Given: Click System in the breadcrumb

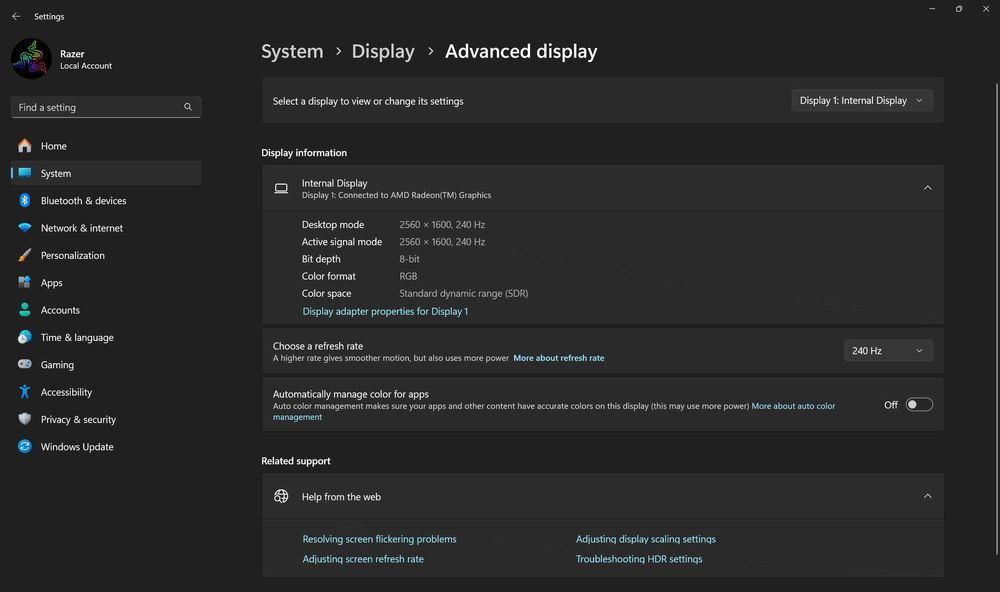Looking at the screenshot, I should [292, 51].
